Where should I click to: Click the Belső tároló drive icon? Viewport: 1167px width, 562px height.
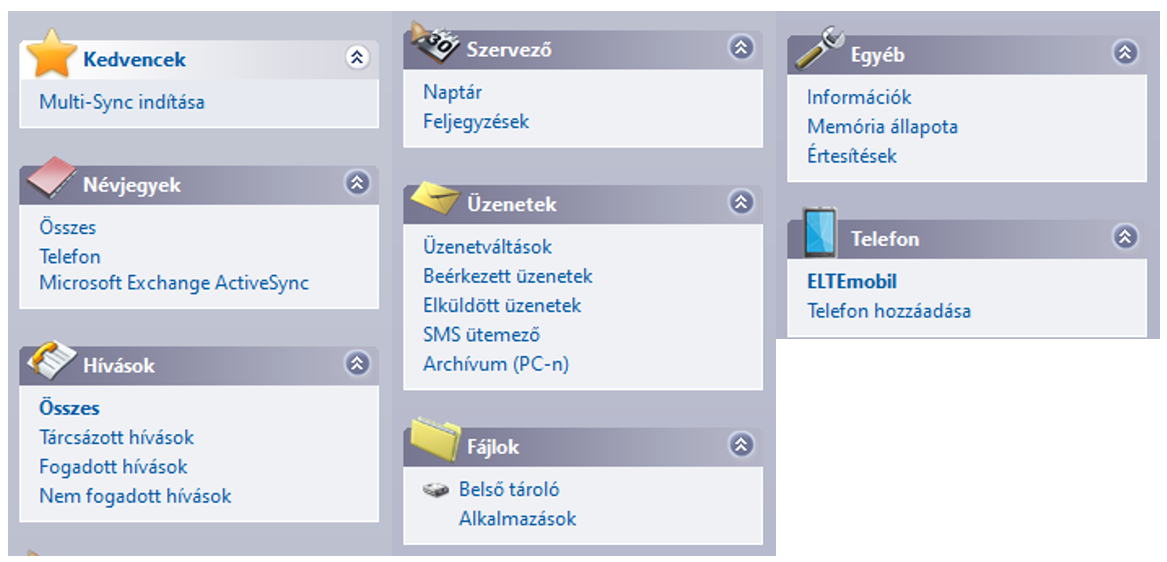[436, 490]
